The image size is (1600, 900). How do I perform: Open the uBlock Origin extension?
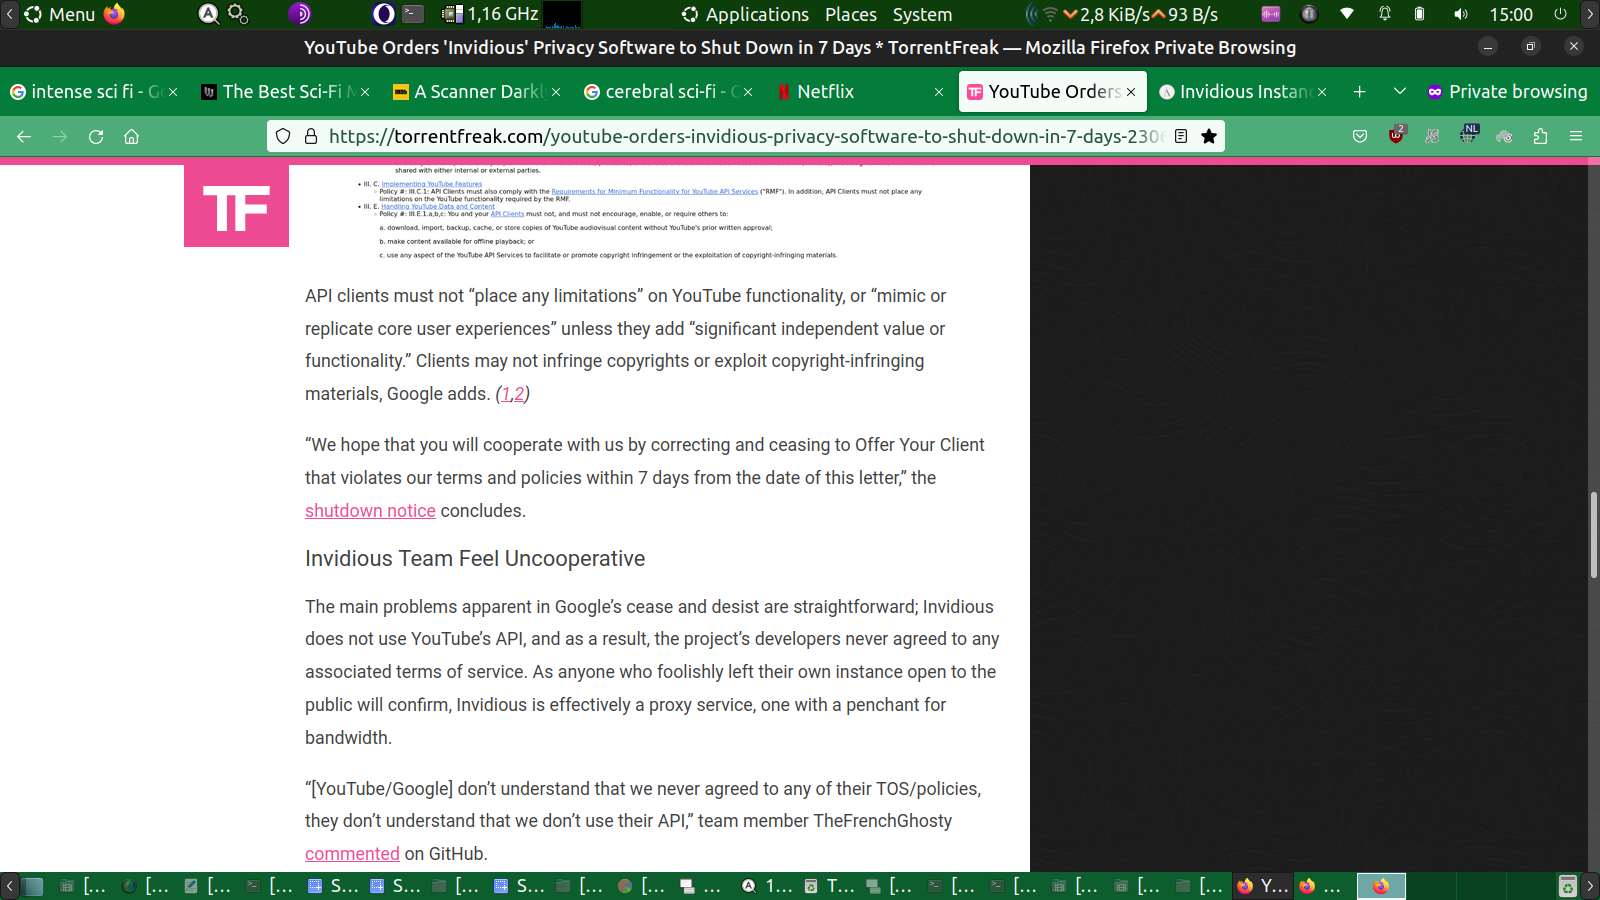click(x=1396, y=136)
